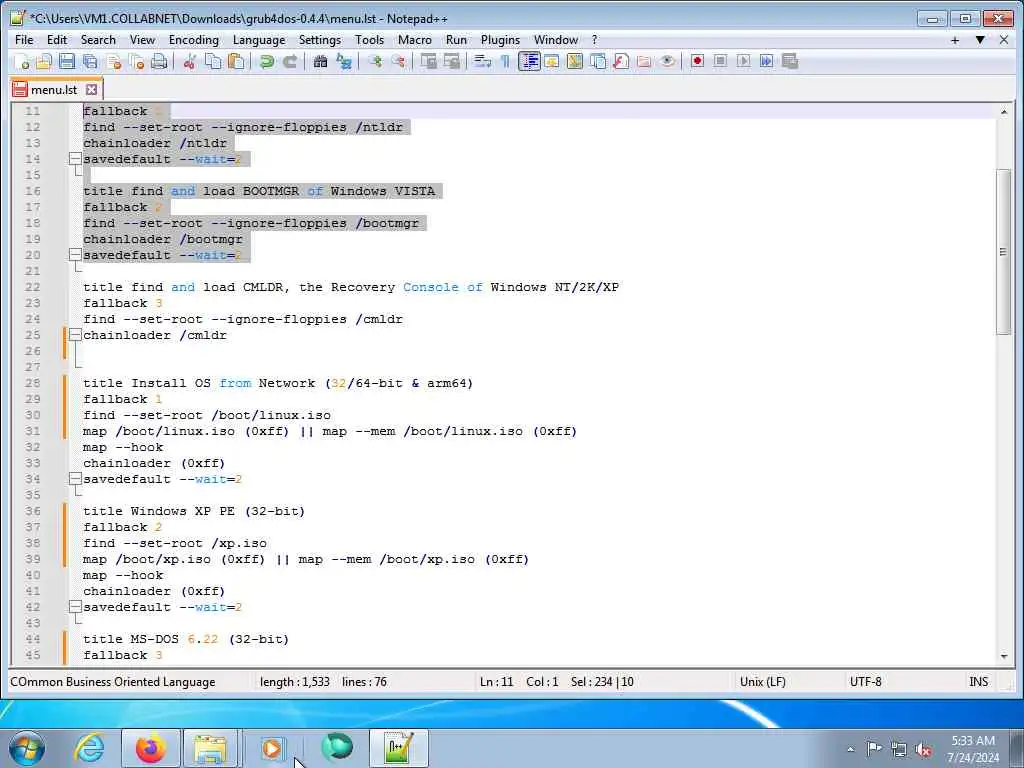
Task: Click the Save Recorded Macro icon
Action: 790,61
